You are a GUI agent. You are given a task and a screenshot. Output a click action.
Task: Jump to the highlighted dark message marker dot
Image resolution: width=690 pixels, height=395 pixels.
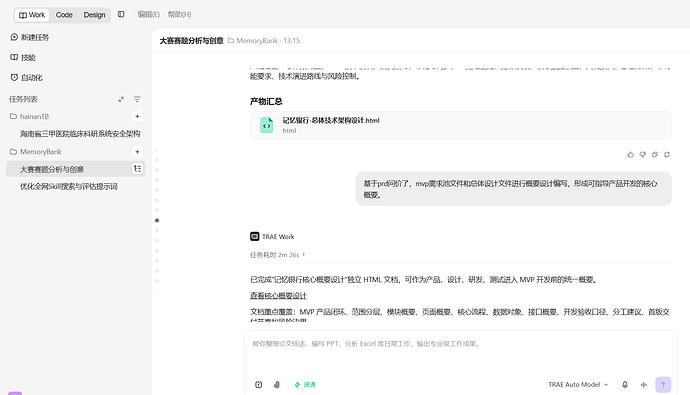157,220
